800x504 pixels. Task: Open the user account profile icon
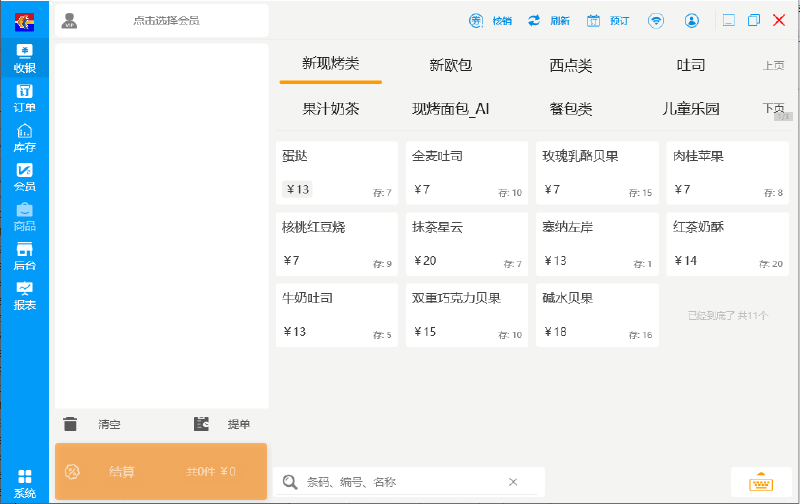[692, 21]
